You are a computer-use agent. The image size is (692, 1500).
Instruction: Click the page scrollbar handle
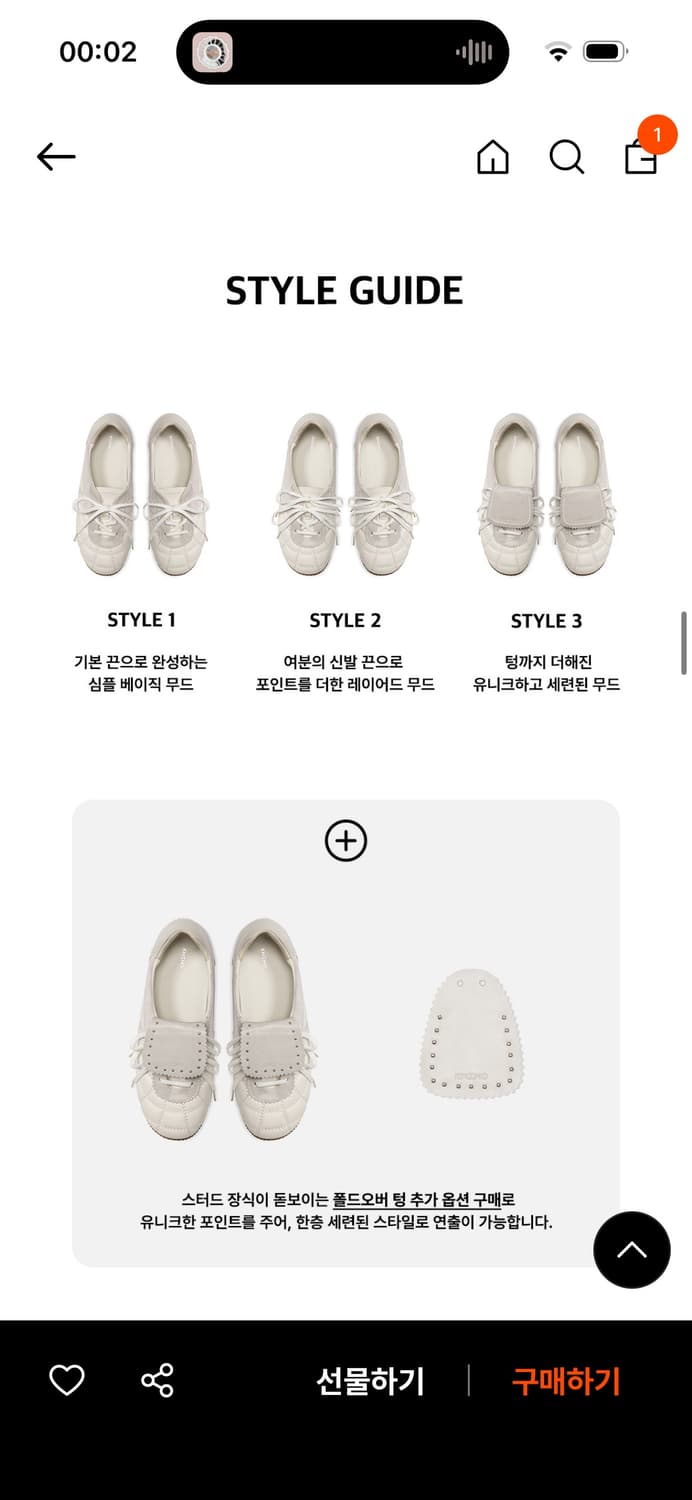tap(684, 643)
